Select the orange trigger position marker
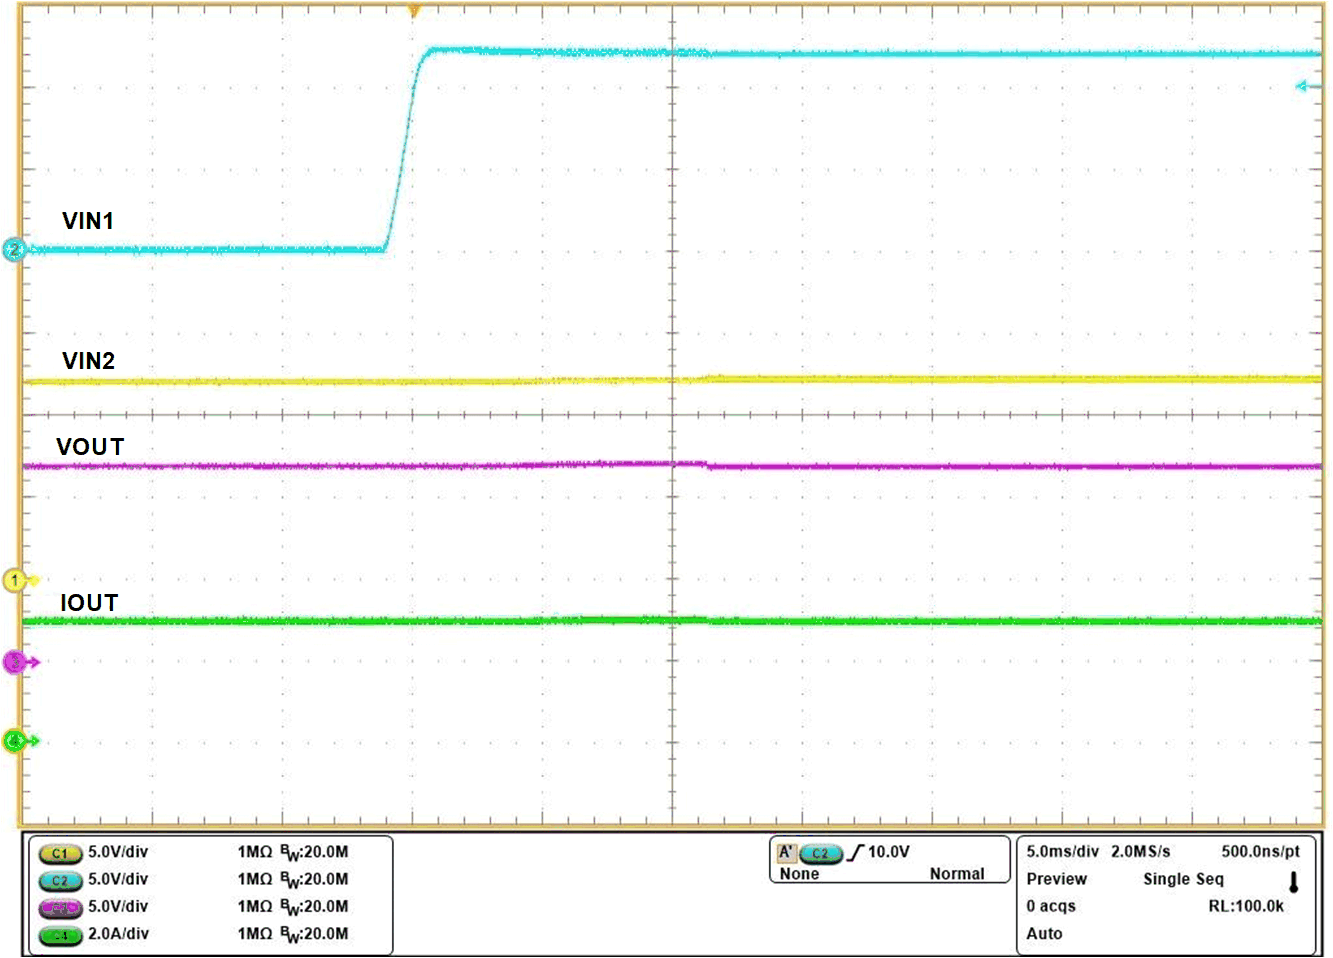 tap(413, 10)
